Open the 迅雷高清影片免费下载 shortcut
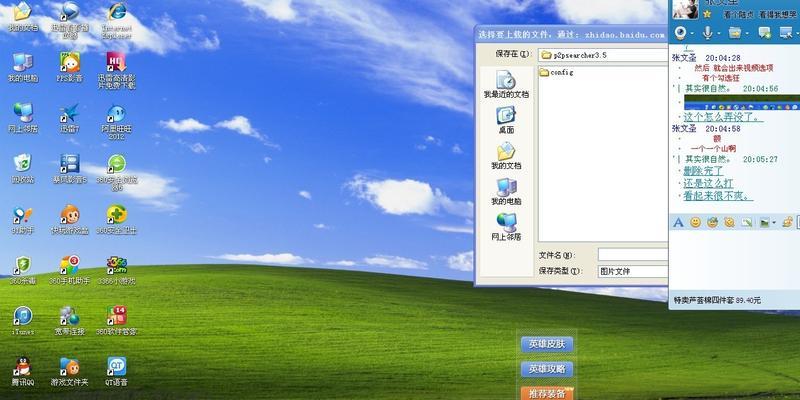This screenshot has height=400, width=800. (116, 70)
